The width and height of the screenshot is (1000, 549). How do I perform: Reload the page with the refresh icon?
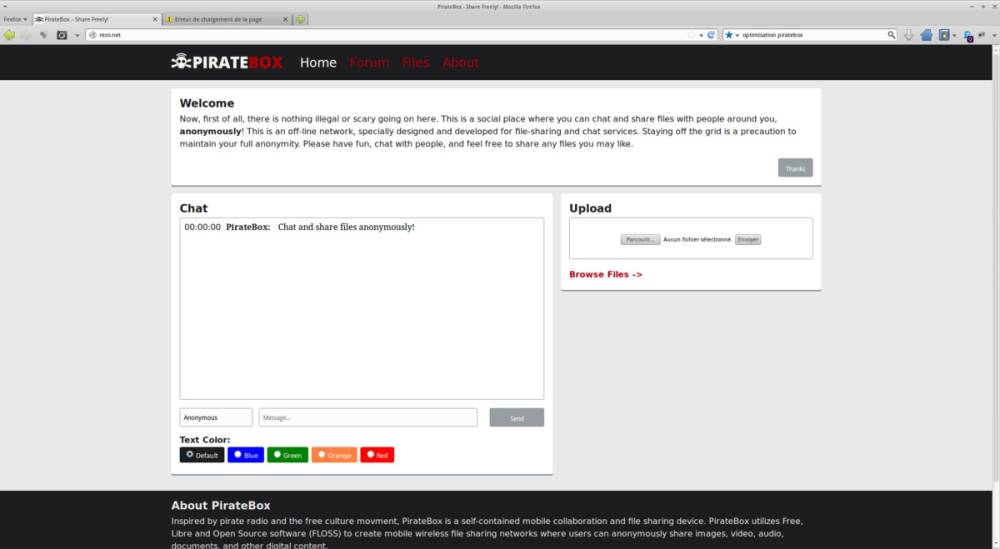click(x=711, y=35)
